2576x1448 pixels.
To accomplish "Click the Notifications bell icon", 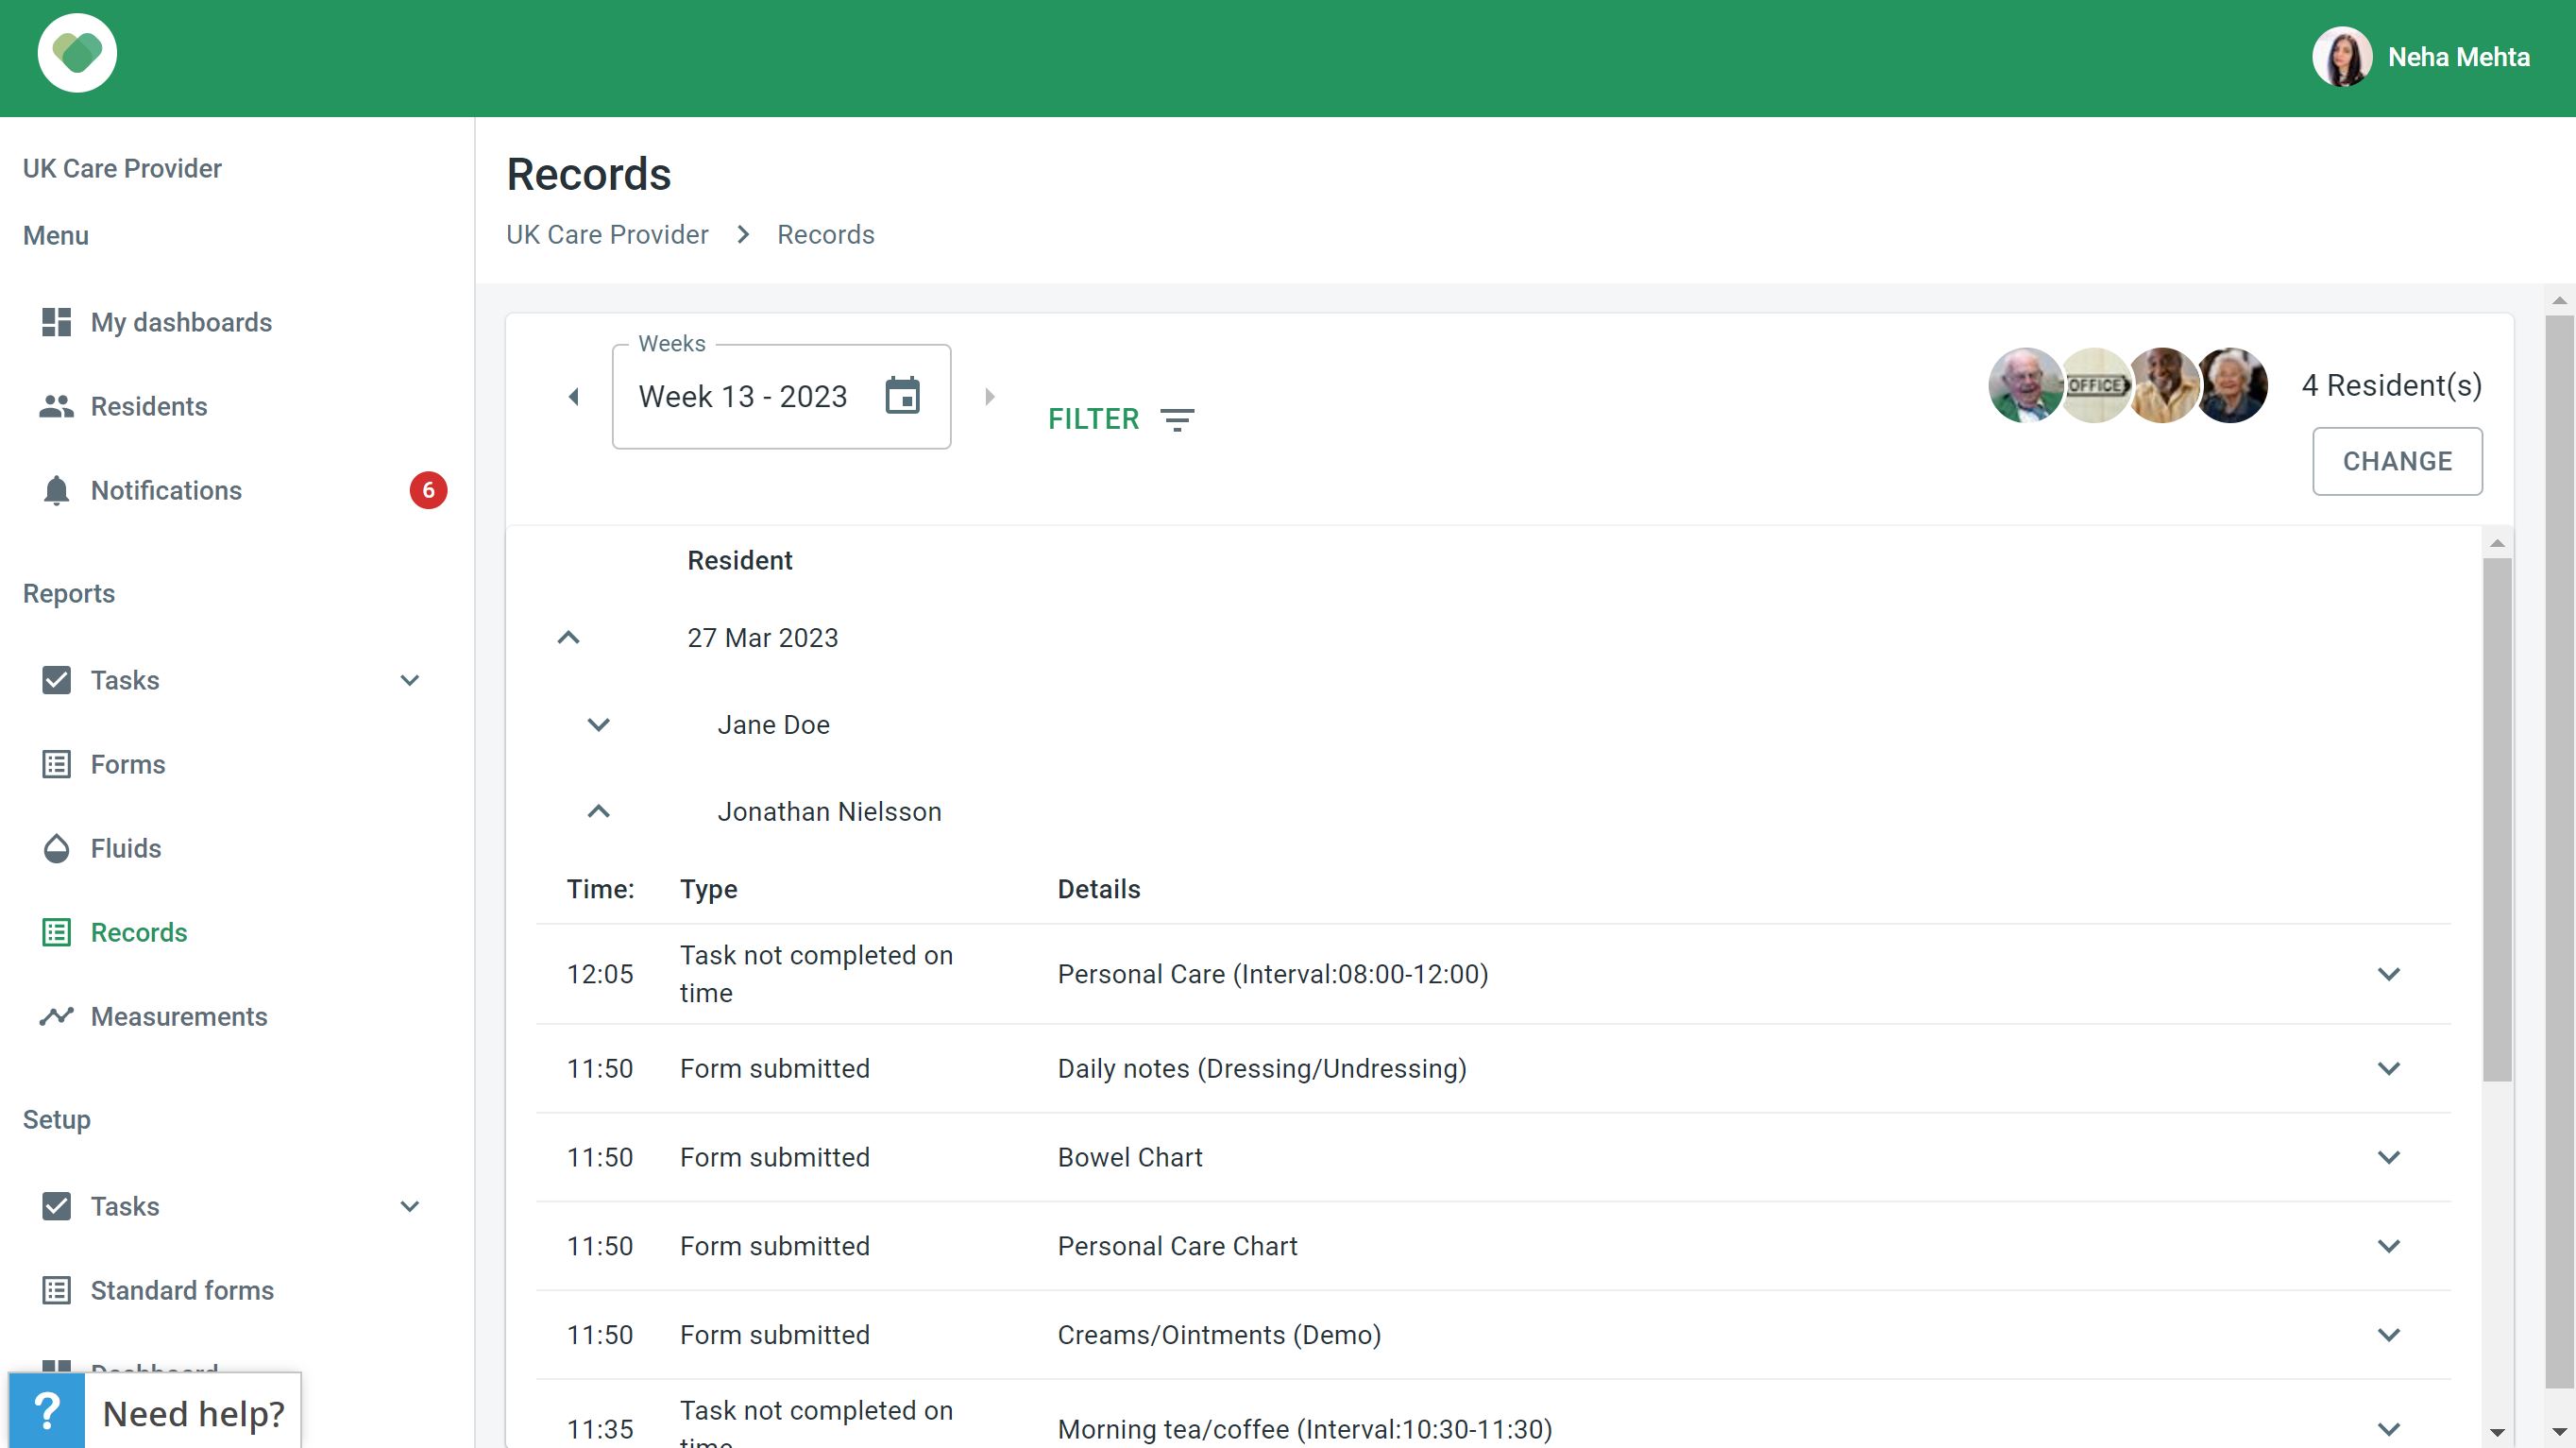I will (x=56, y=490).
